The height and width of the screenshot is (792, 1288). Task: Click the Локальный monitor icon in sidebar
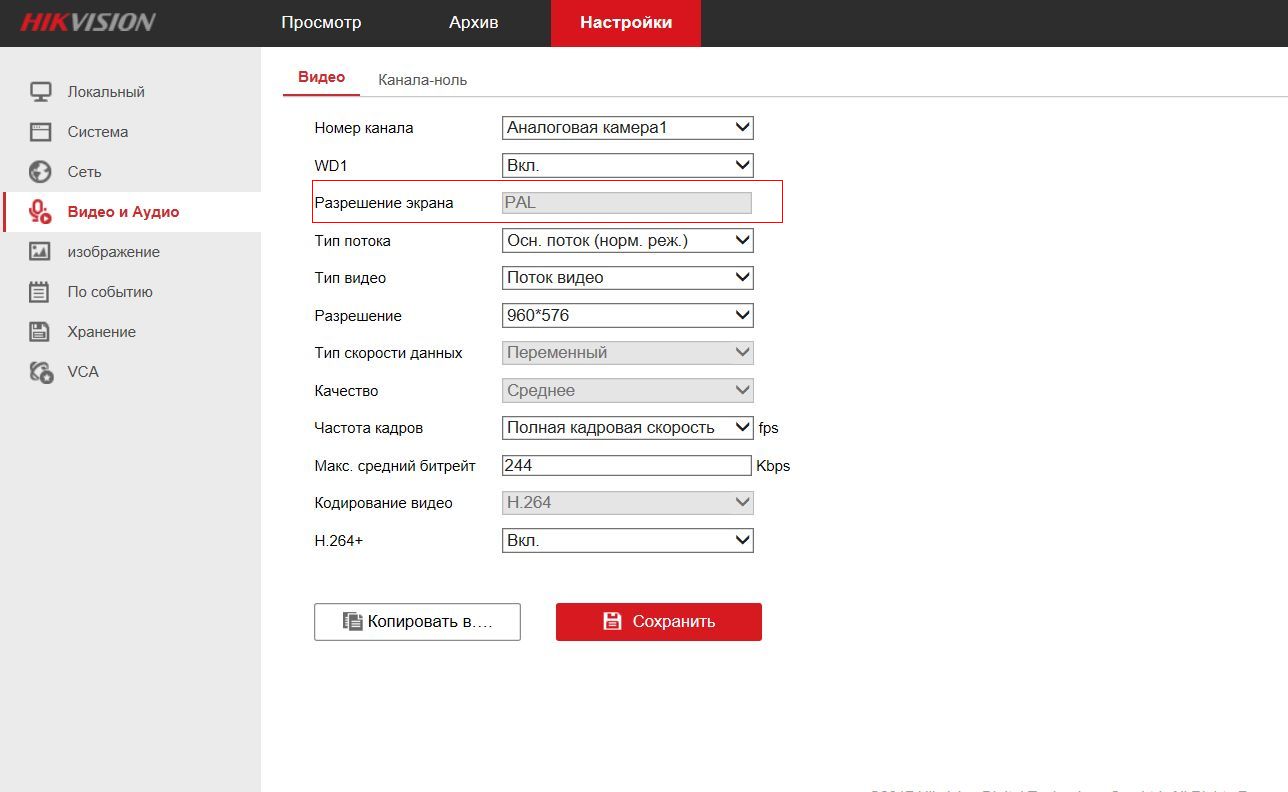40,92
